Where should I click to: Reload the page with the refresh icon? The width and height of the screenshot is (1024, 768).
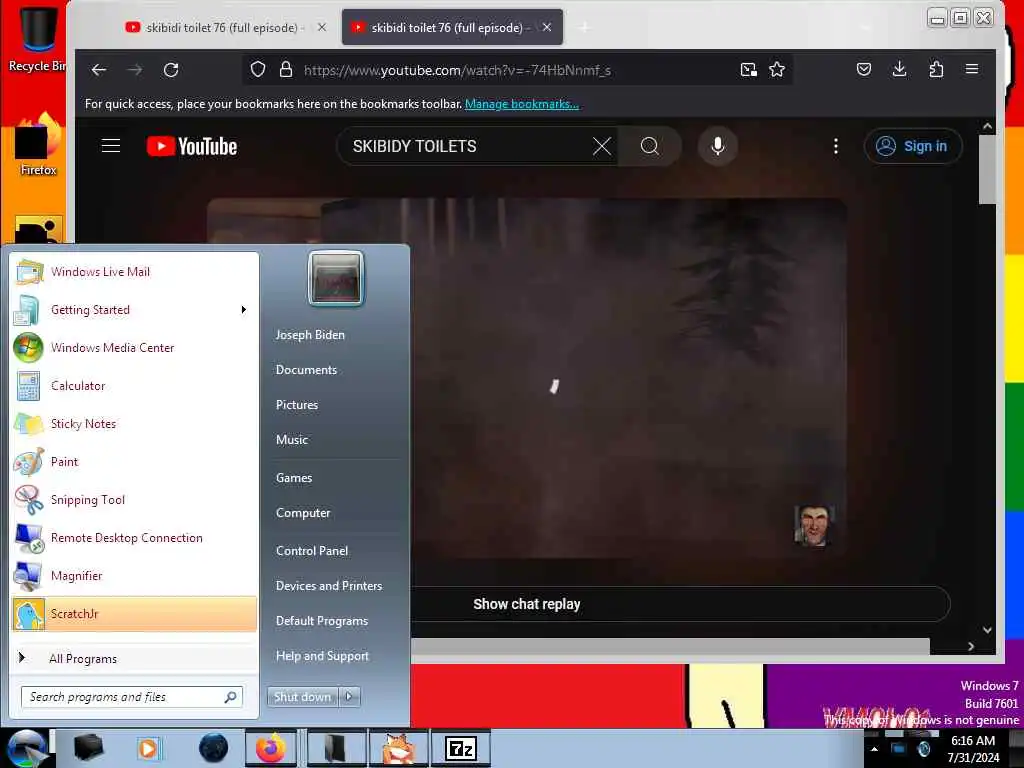coord(171,70)
